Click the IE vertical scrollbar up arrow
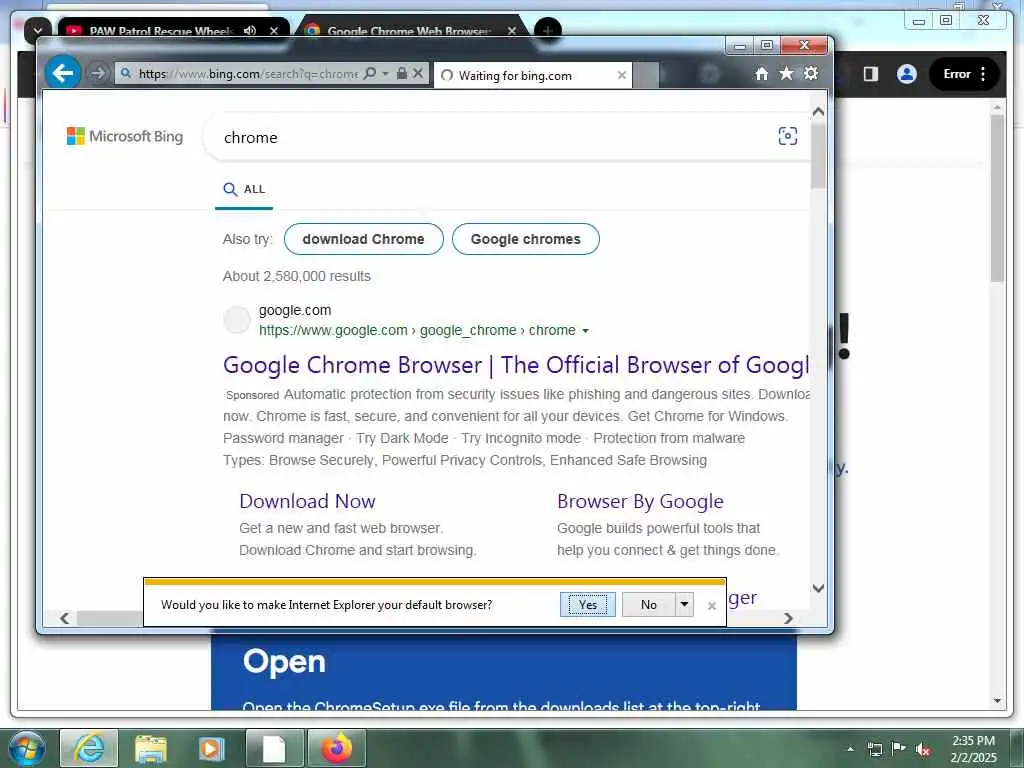This screenshot has width=1024, height=768. click(x=818, y=112)
